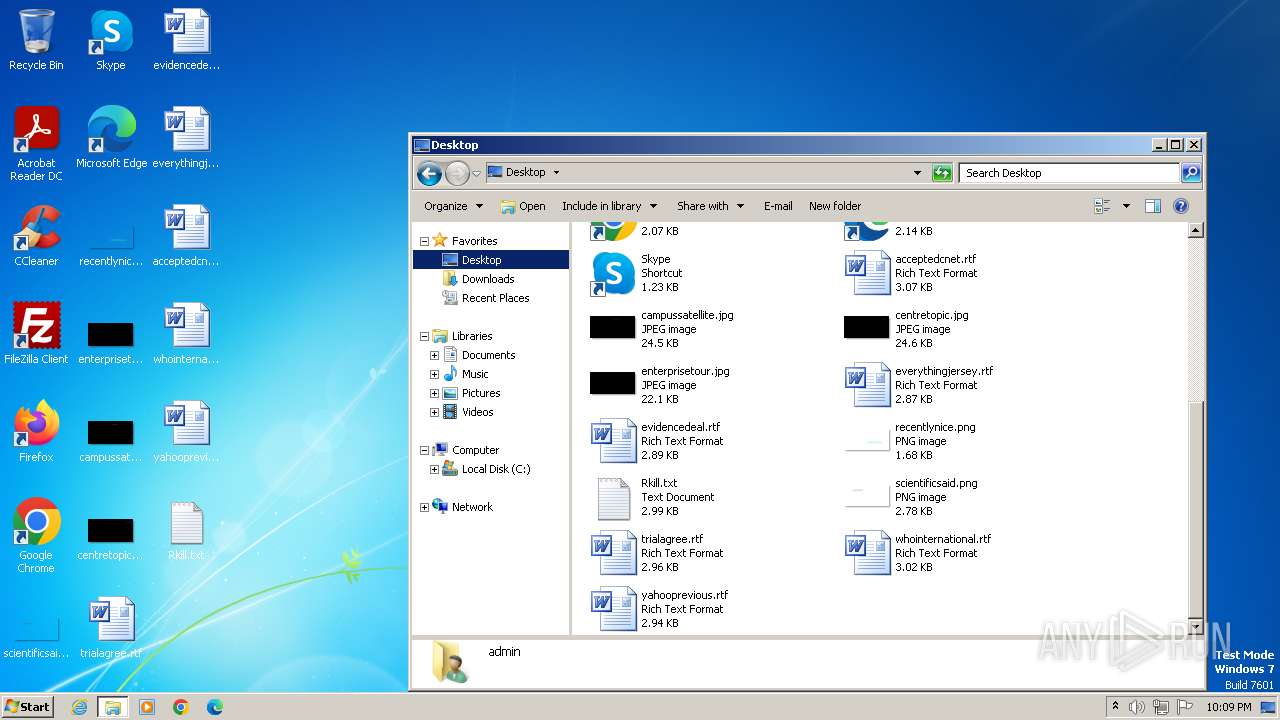Select acceptedcnet.rtf file in Explorer
This screenshot has height=720, width=1280.
tap(912, 273)
